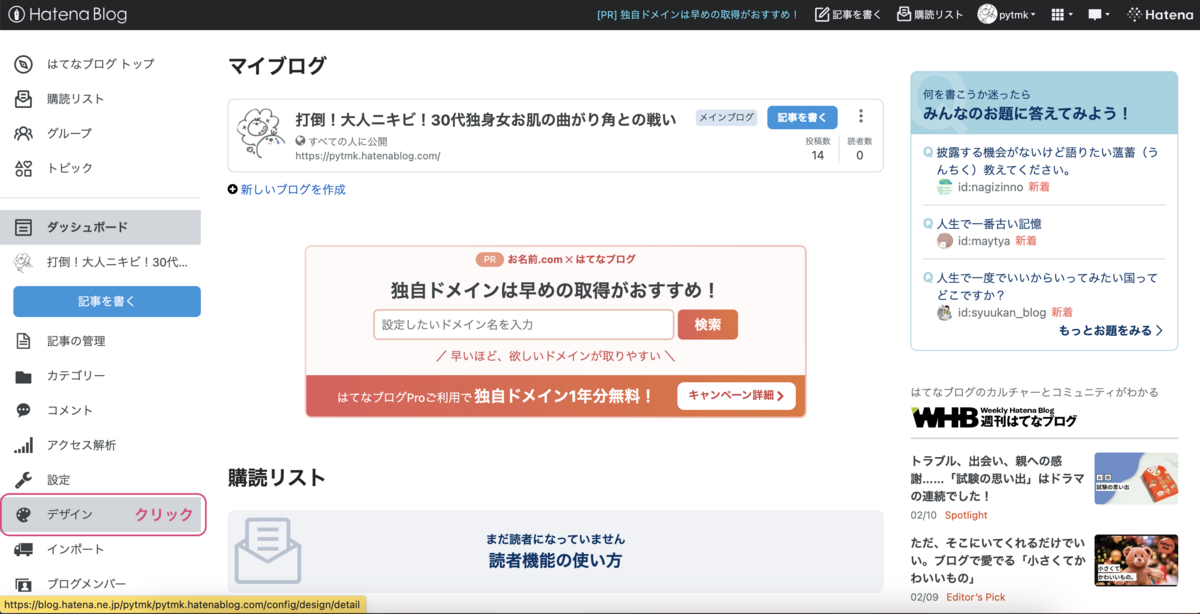Click 記事を書く button in the blog card
The width and height of the screenshot is (1200, 614).
click(x=802, y=117)
